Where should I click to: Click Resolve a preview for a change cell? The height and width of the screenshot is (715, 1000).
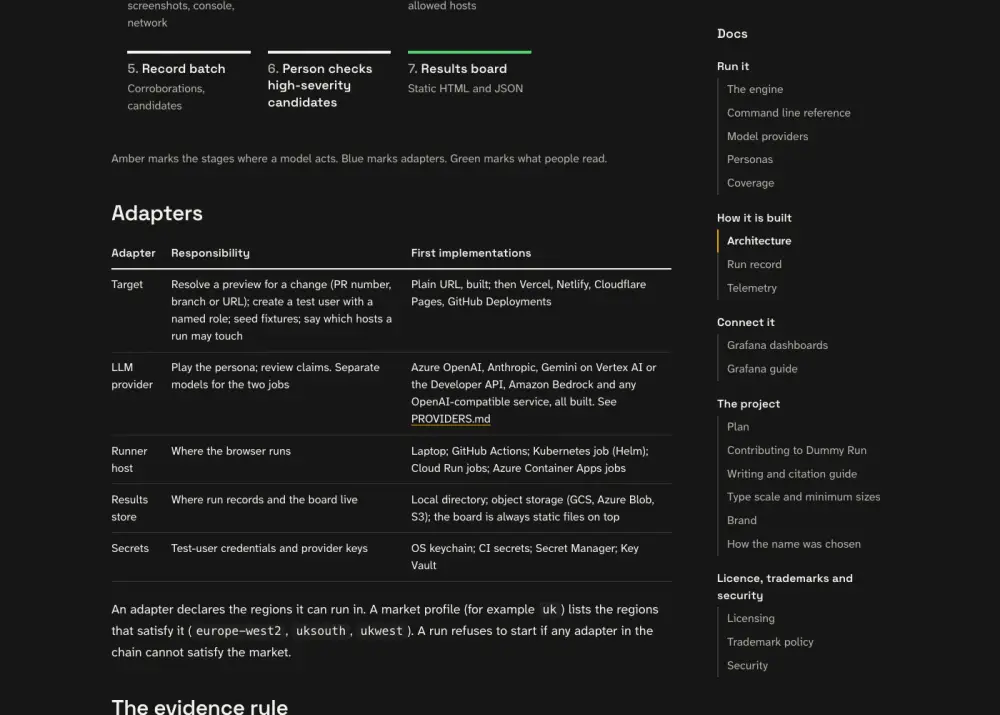click(x=281, y=310)
